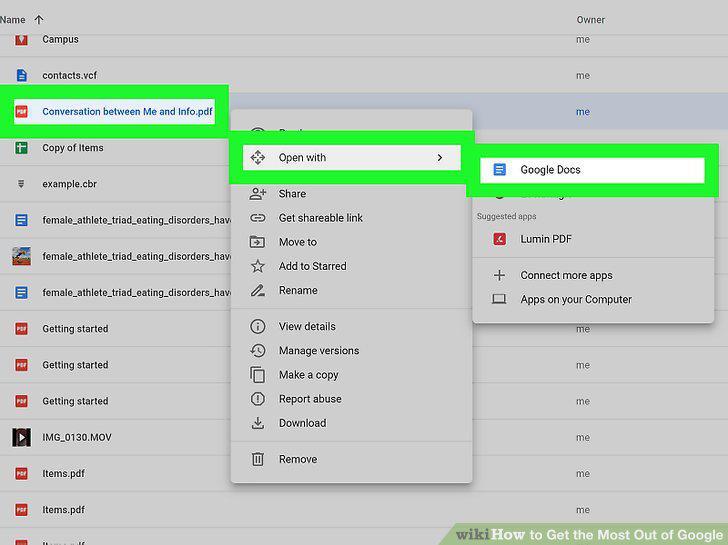
Task: Click the Lumin PDF red icon
Action: (x=500, y=239)
